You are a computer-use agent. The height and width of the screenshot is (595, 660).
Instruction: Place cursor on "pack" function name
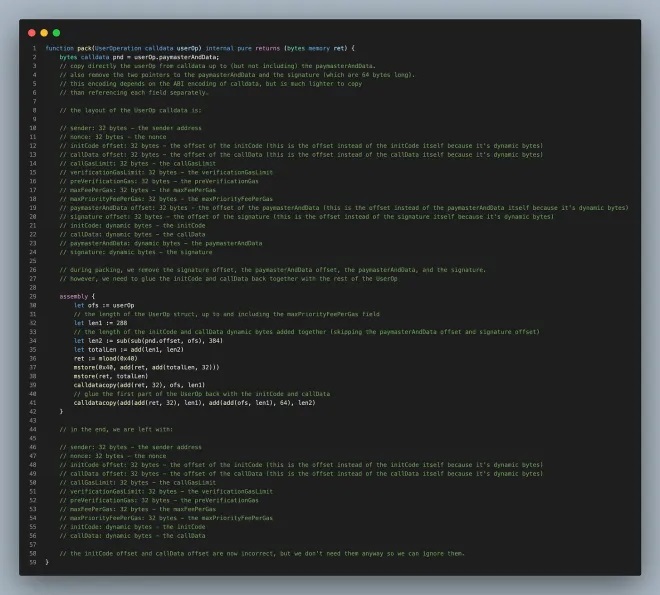(x=86, y=48)
